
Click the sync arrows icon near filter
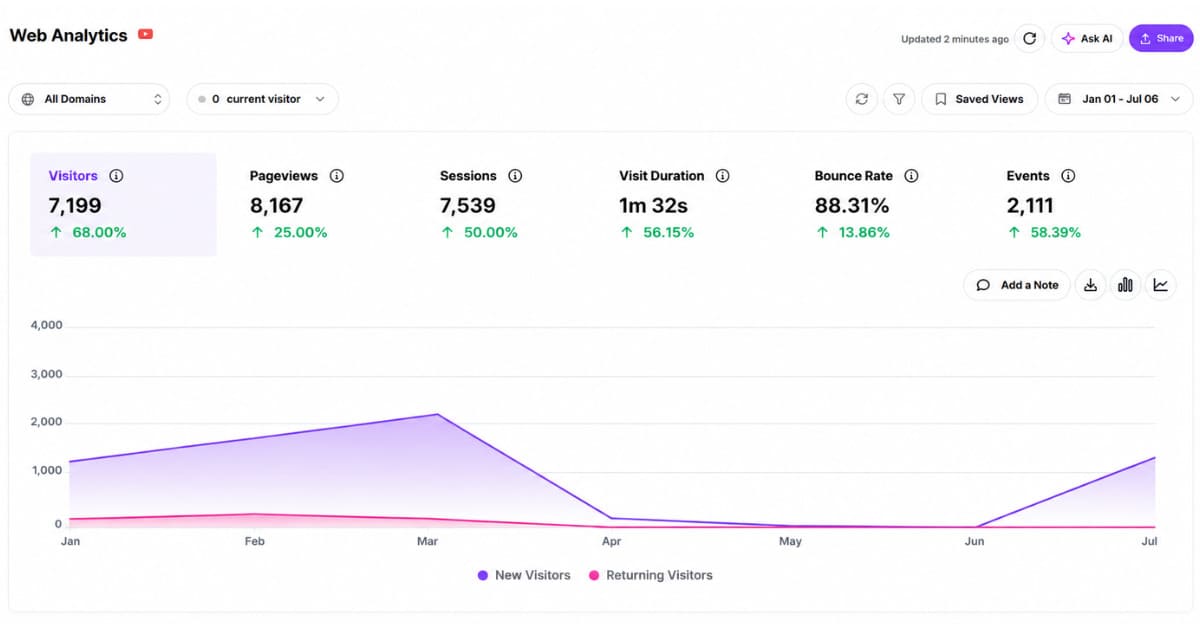[x=861, y=99]
